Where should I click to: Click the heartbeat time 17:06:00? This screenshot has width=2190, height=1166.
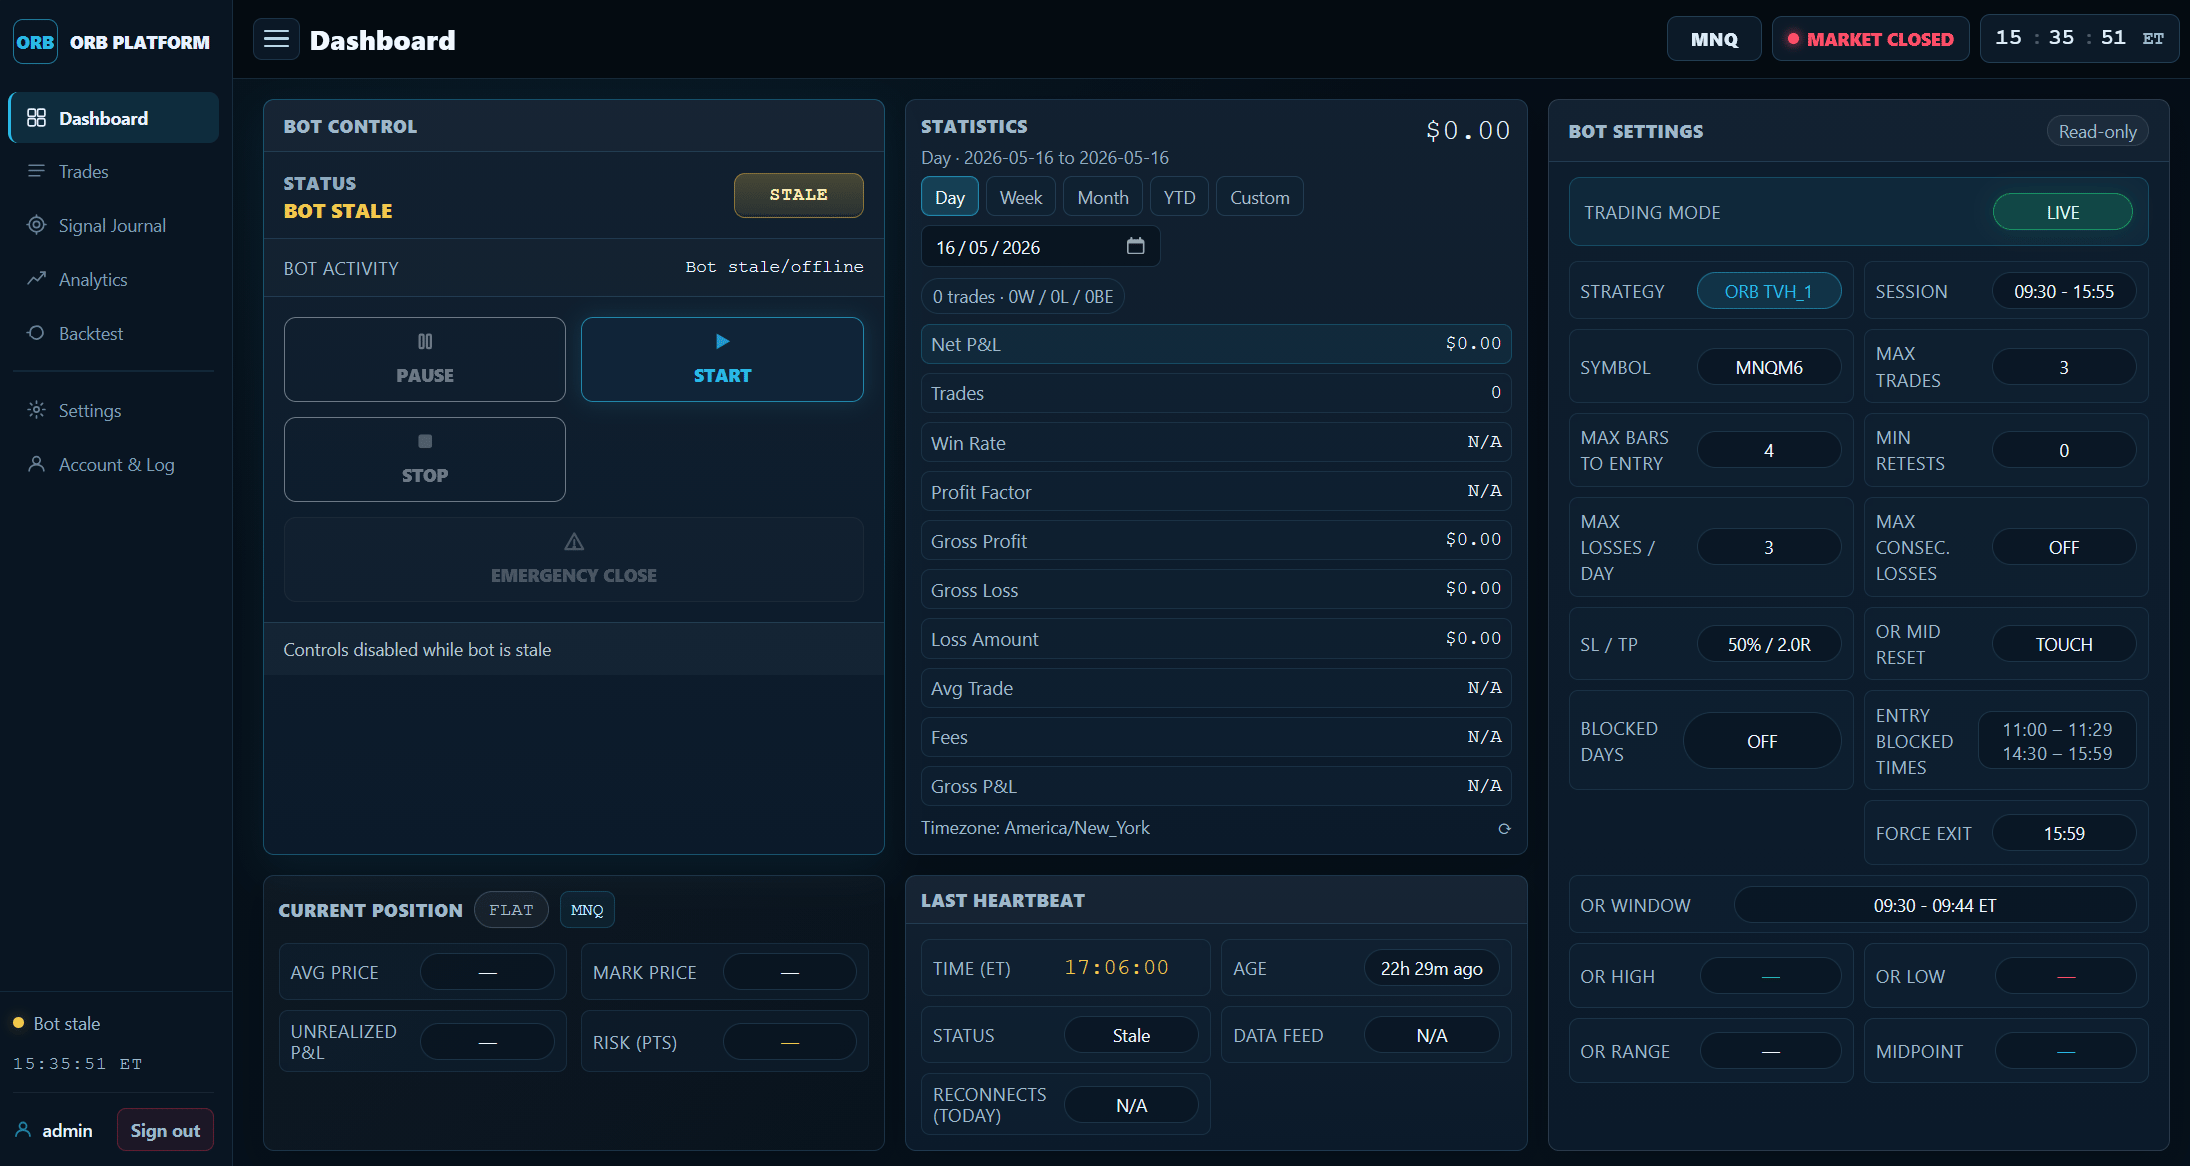(1116, 967)
